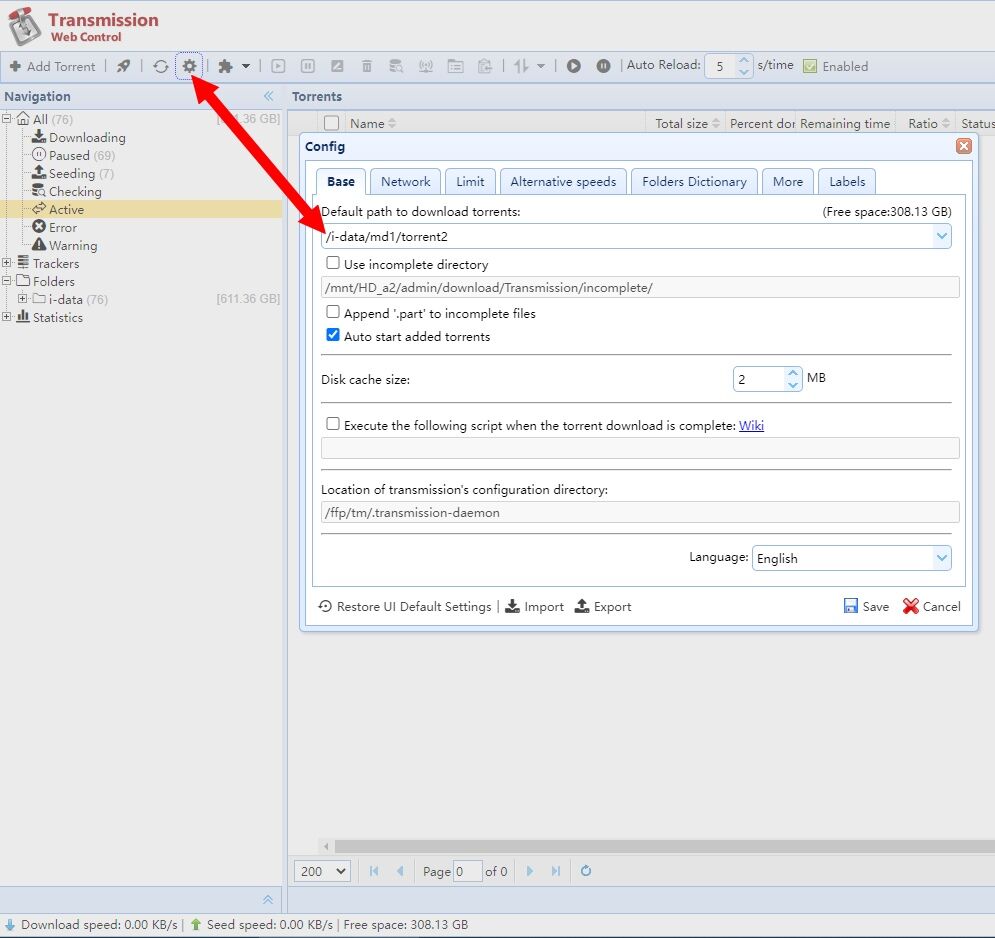Save the config settings
Viewport: 995px width, 938px height.
(x=866, y=606)
